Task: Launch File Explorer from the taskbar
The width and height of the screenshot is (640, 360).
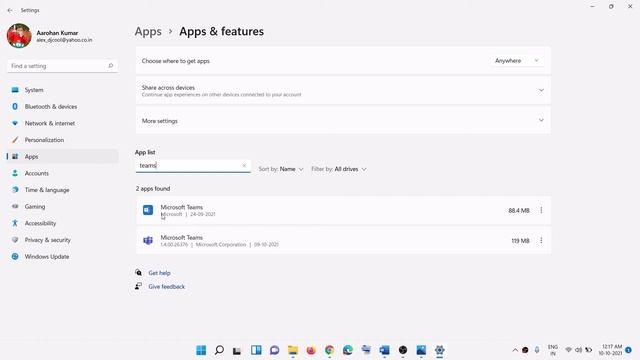Action: click(x=293, y=350)
